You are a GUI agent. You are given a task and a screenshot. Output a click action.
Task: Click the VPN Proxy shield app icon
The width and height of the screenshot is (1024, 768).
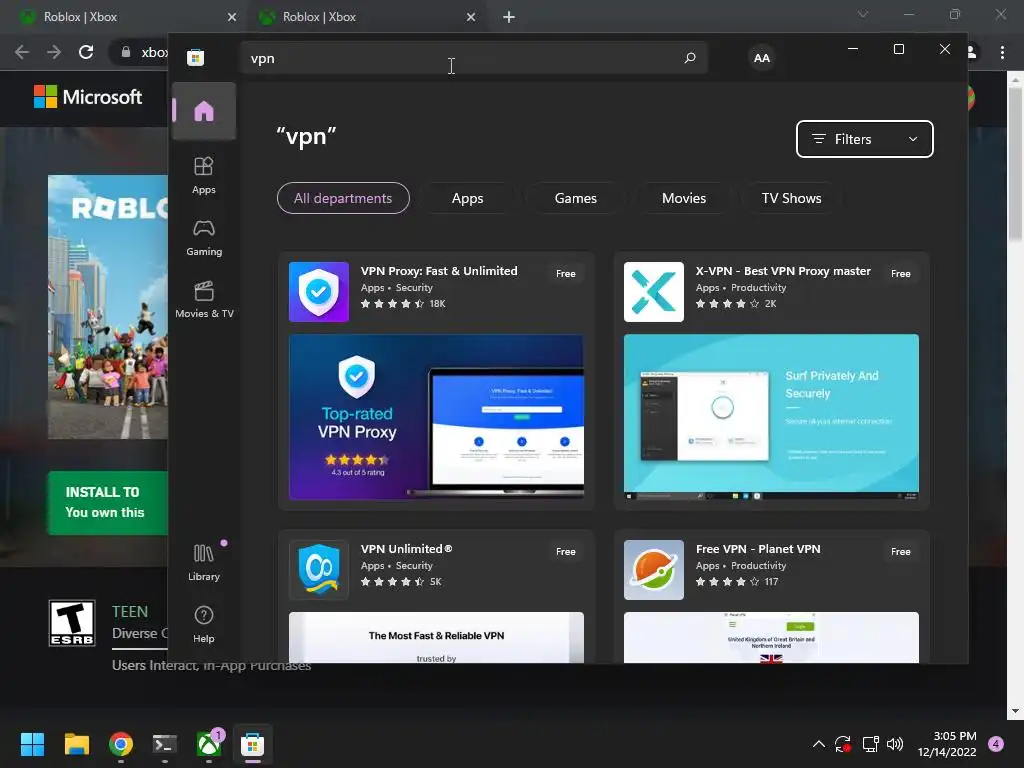tap(319, 292)
